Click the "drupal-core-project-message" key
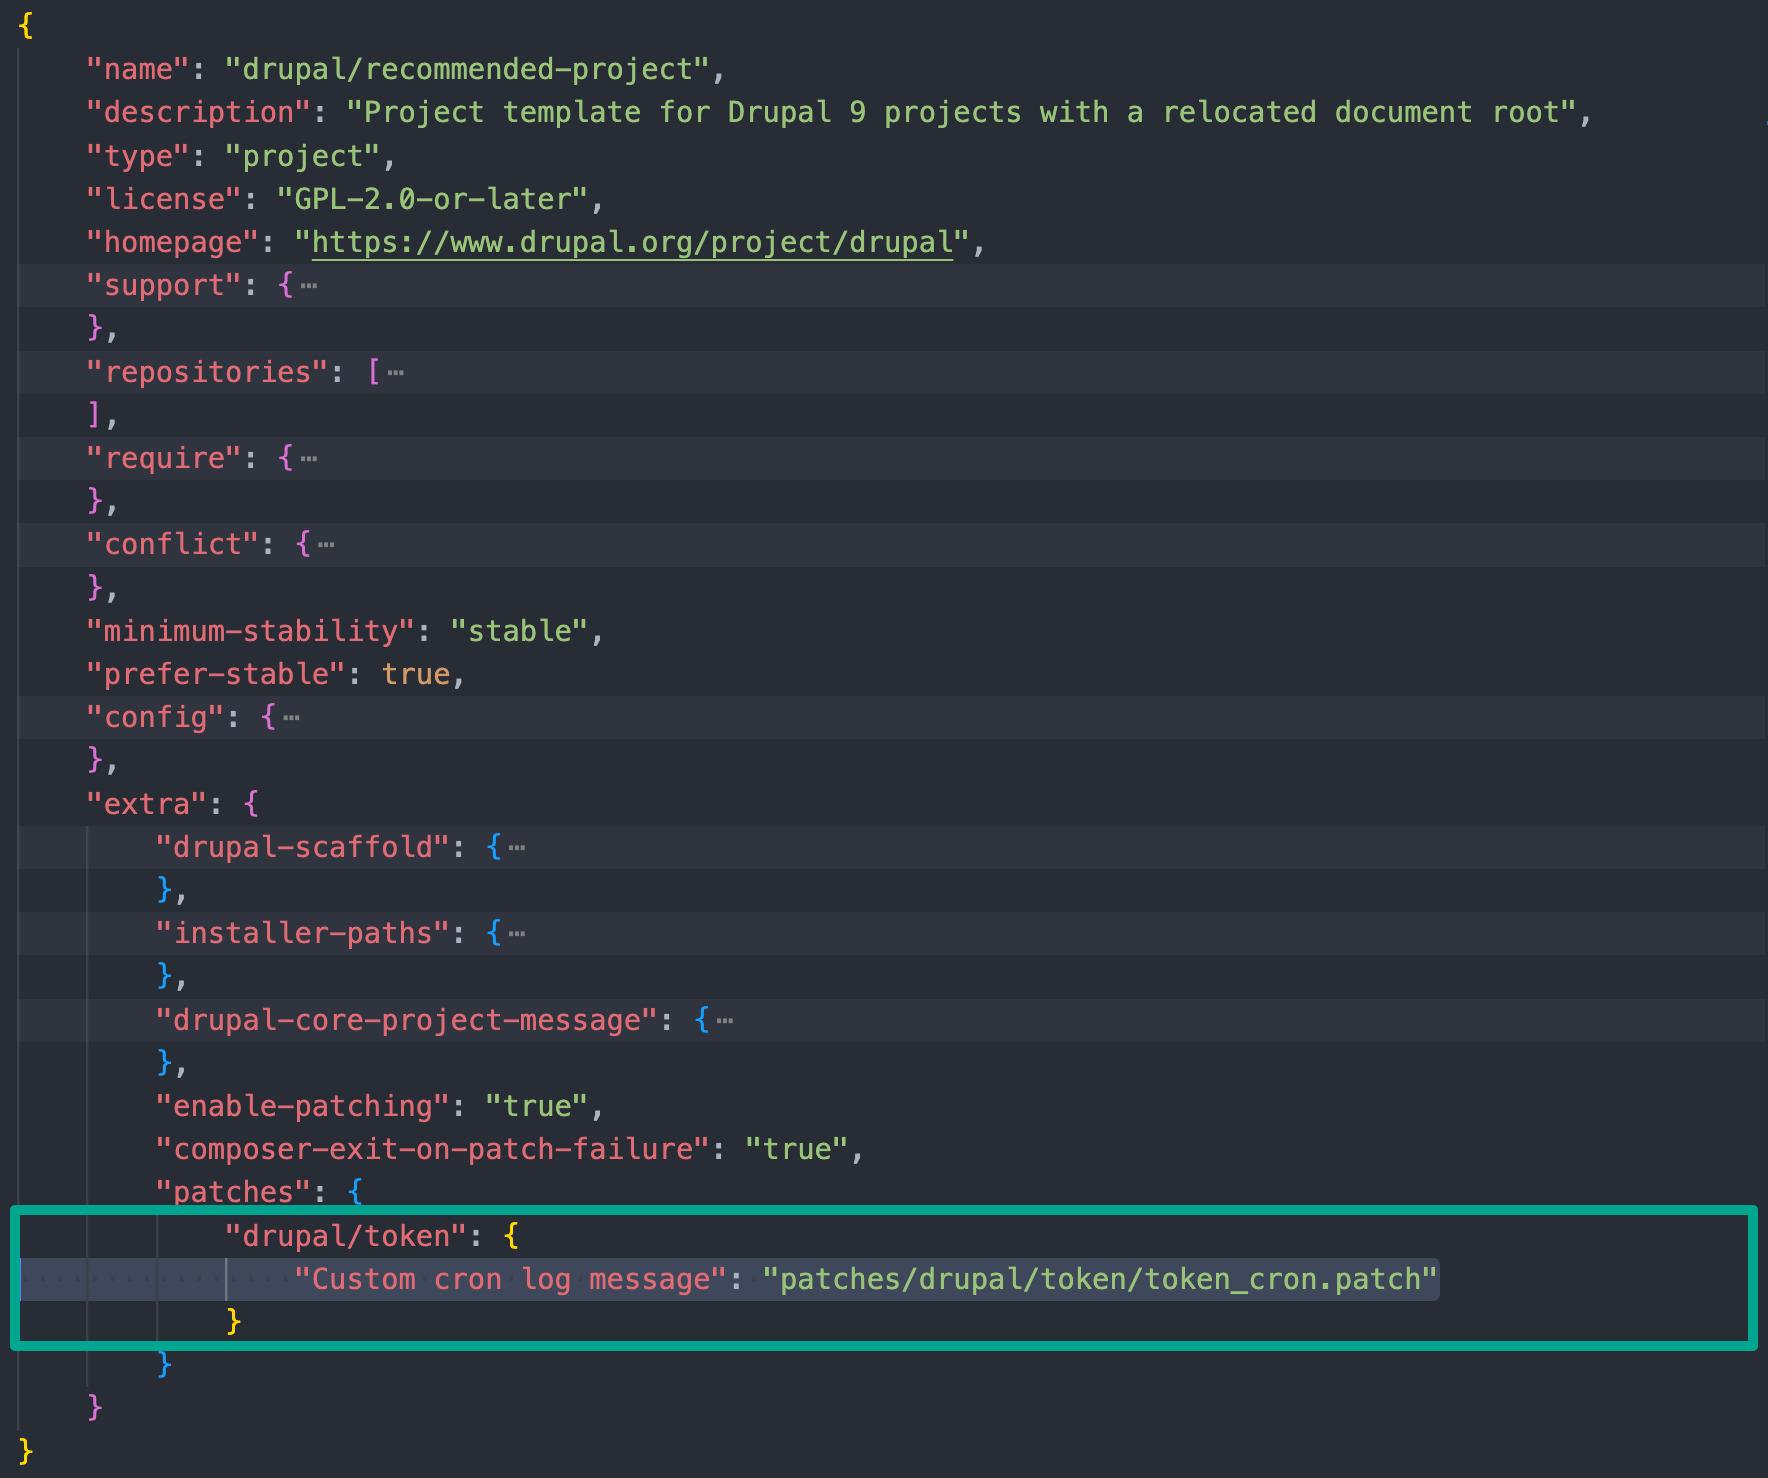The width and height of the screenshot is (1768, 1478). tap(407, 1021)
